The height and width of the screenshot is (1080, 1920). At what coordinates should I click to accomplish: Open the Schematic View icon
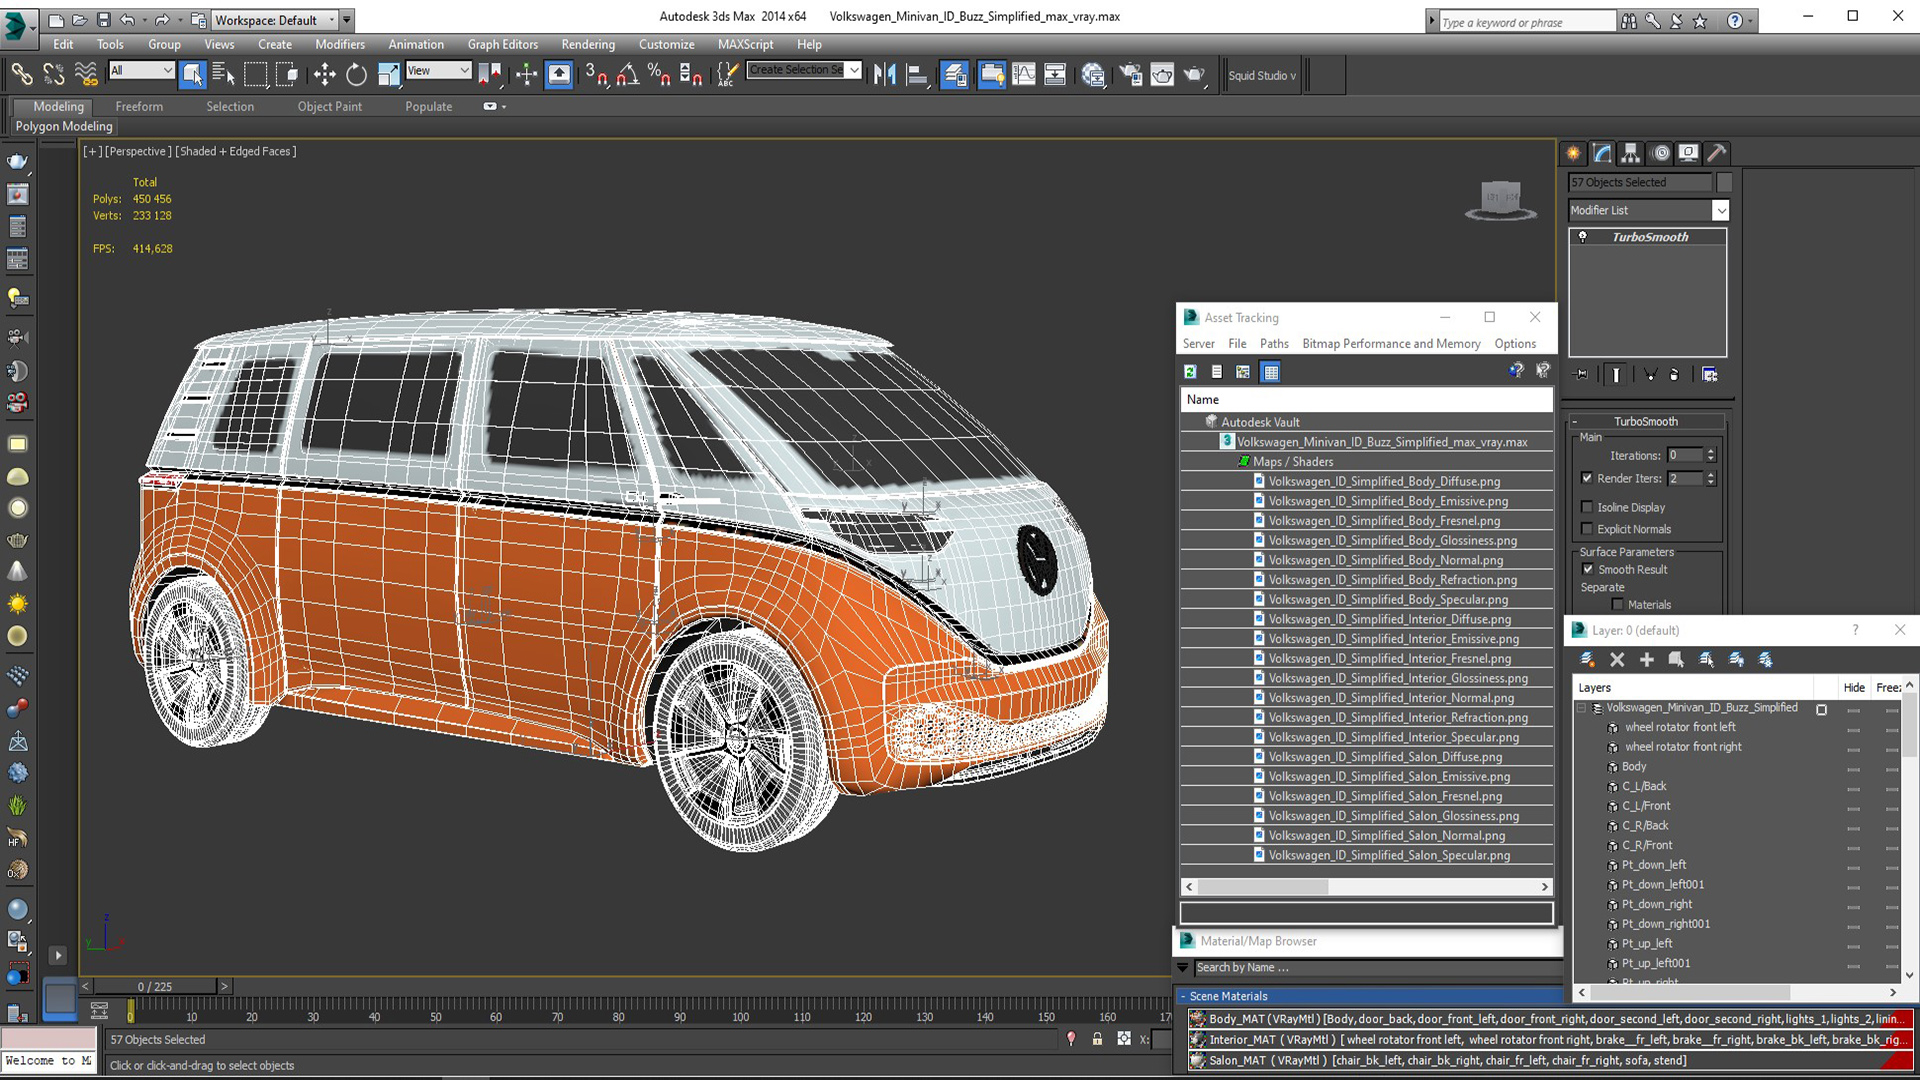click(1055, 74)
